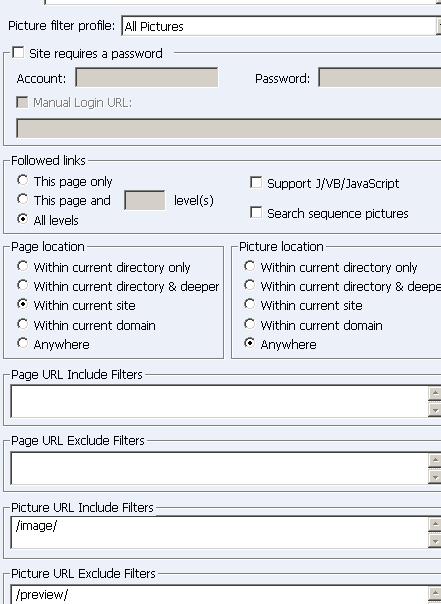This screenshot has height=604, width=441.
Task: Click the Page URL Include Filters box
Action: [x=220, y=401]
